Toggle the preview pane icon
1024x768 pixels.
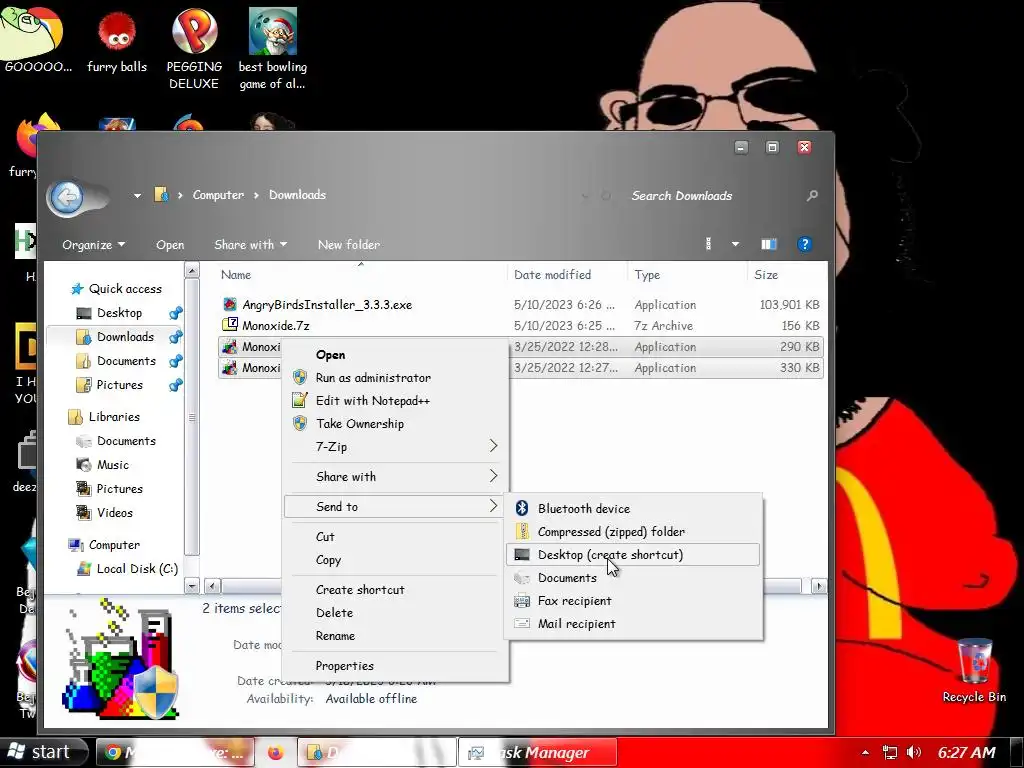coord(769,244)
